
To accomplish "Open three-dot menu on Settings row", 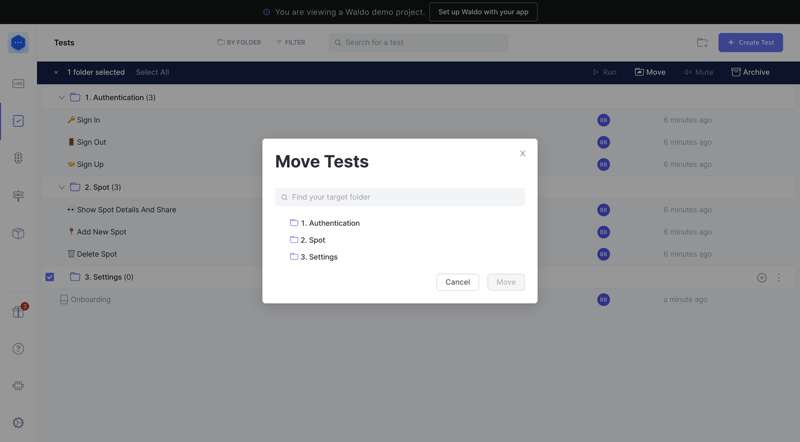I will [779, 278].
